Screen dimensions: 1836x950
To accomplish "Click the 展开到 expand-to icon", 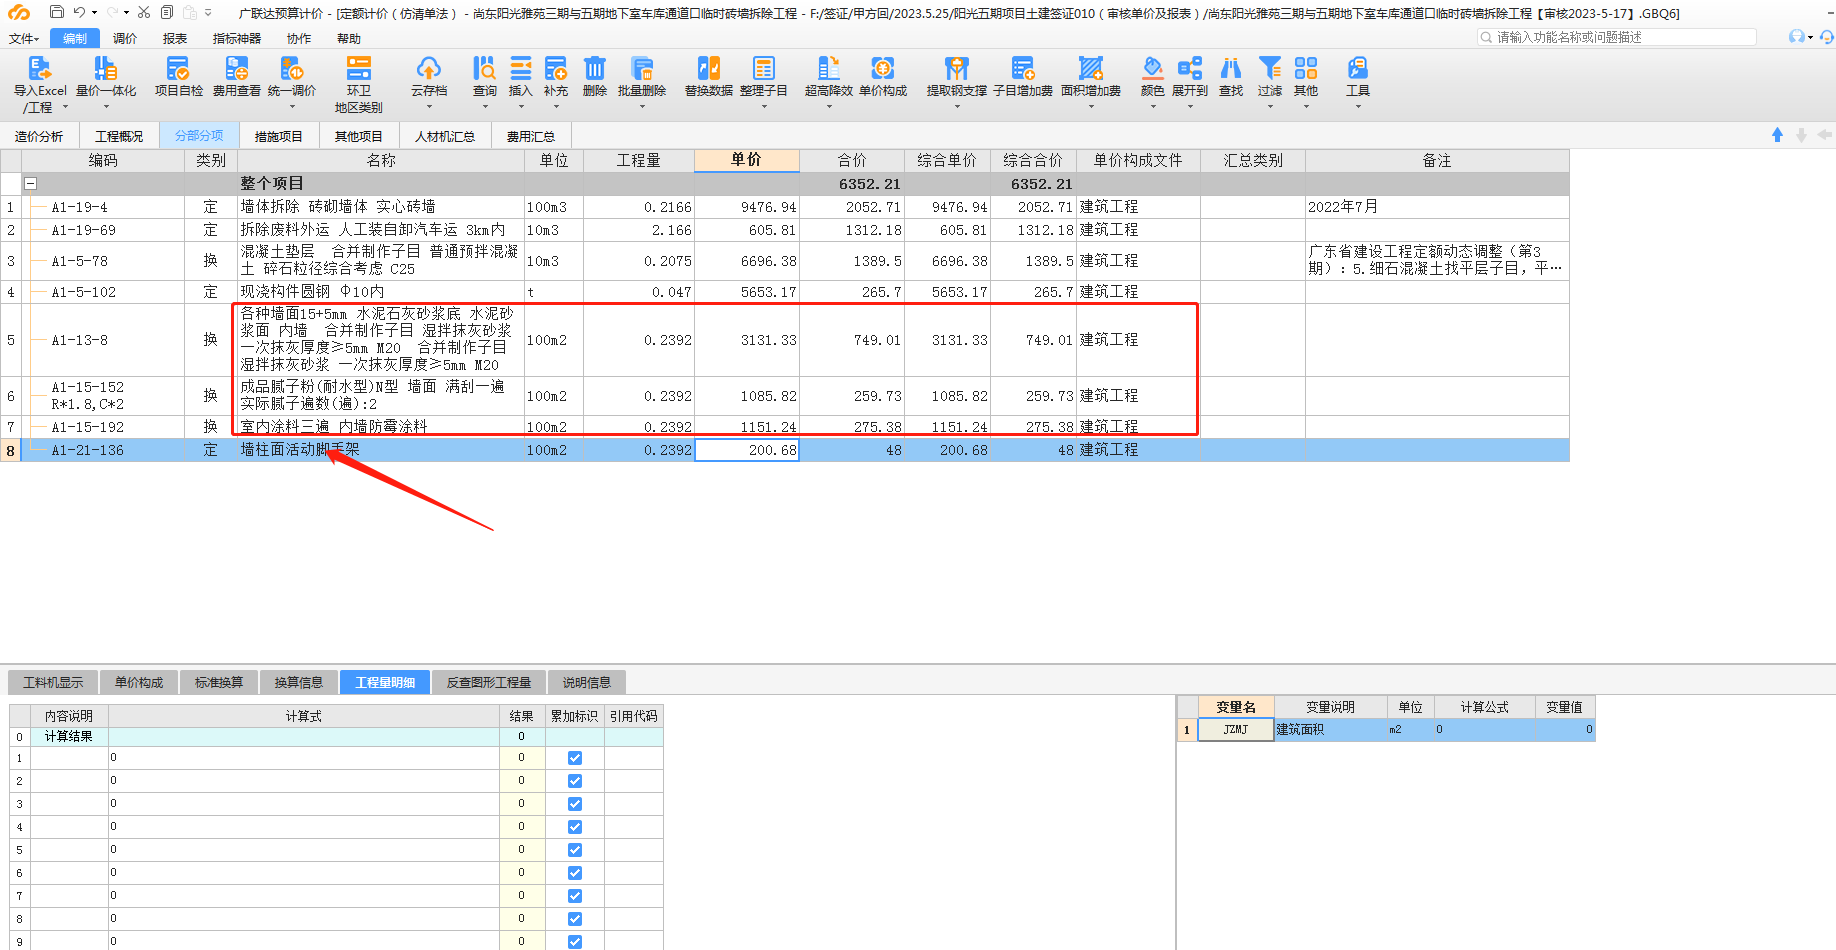I will [x=1190, y=68].
